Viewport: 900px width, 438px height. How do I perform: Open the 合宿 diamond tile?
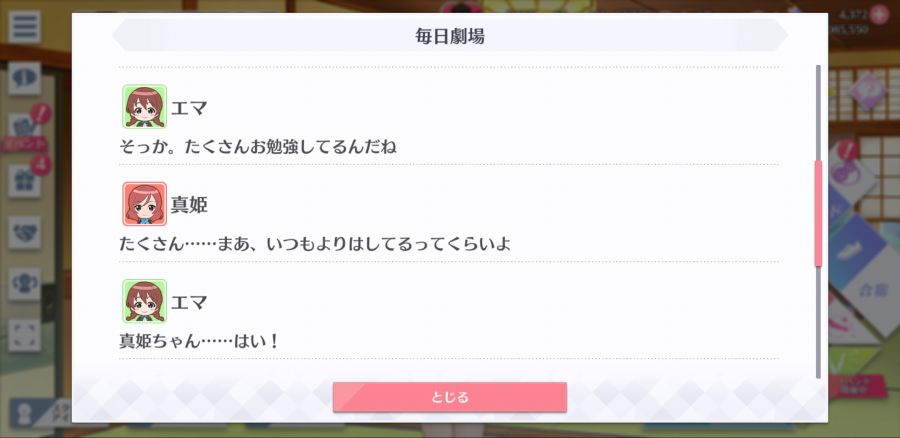[874, 290]
